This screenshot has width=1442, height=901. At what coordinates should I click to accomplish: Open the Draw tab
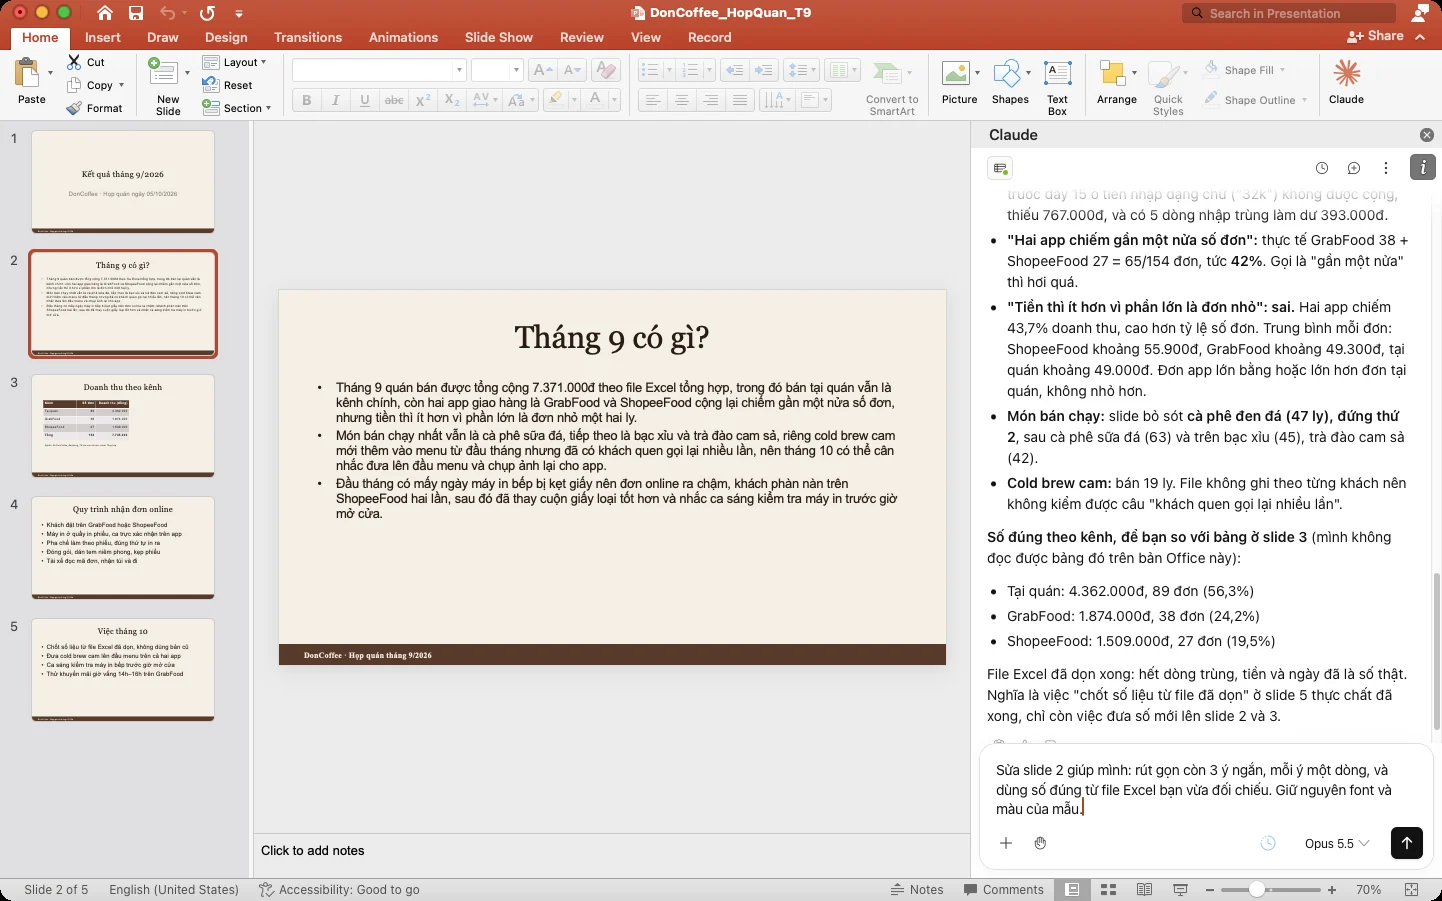[x=163, y=37]
